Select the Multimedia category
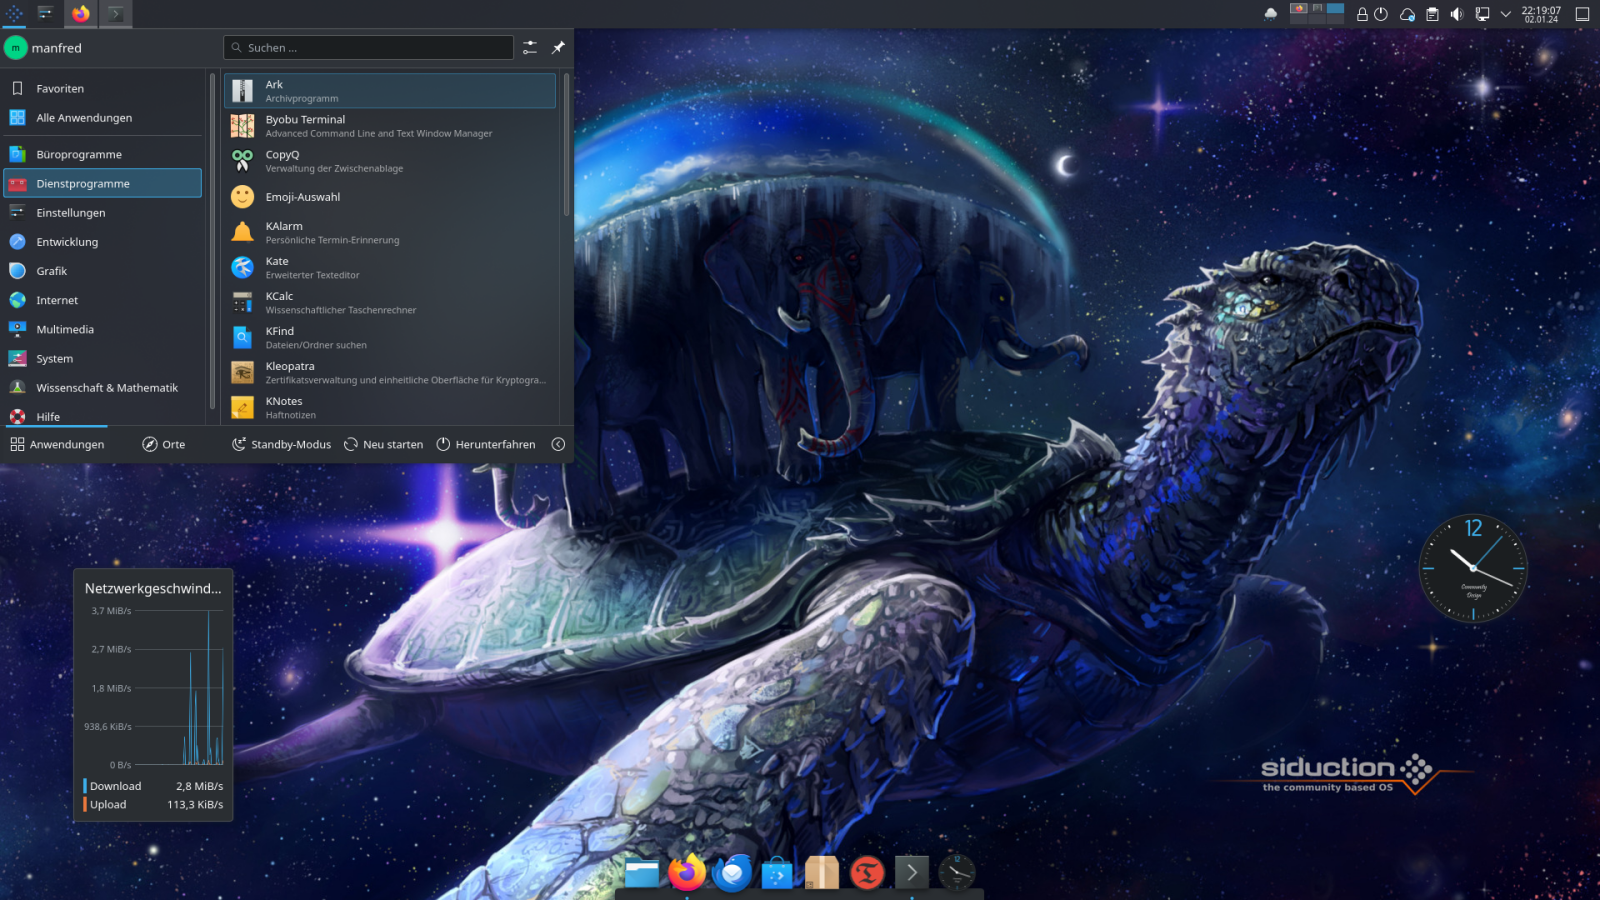 click(x=65, y=329)
